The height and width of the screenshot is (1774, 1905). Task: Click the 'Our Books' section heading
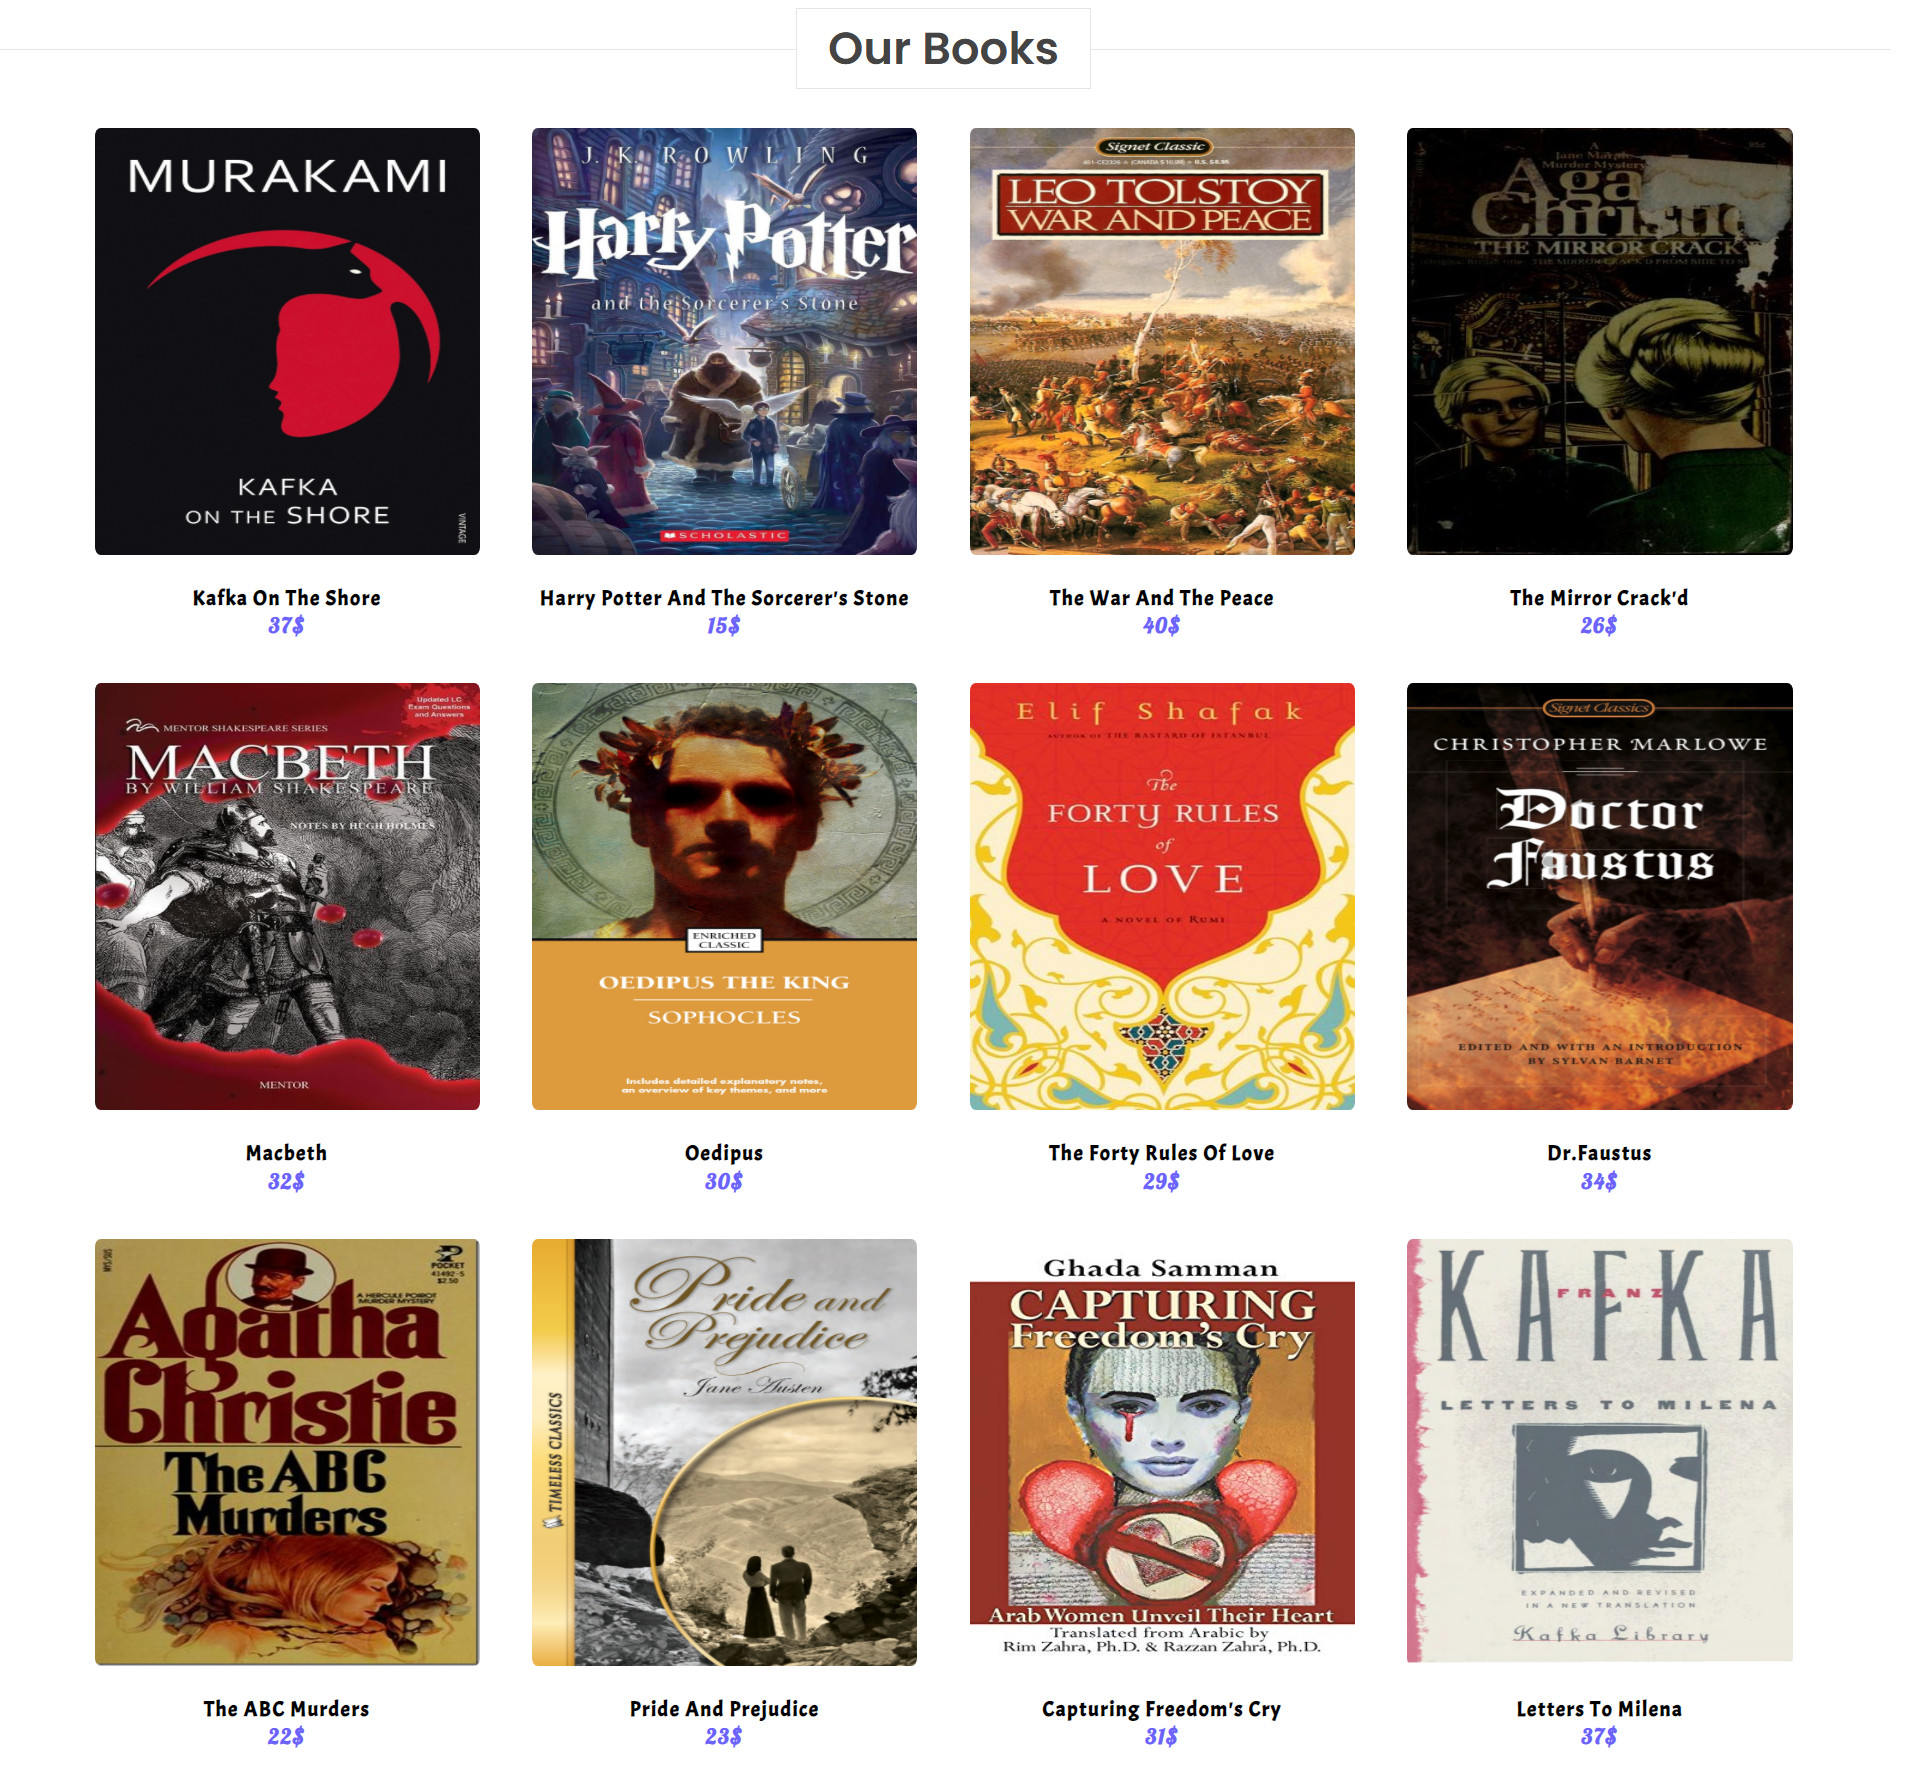[943, 49]
